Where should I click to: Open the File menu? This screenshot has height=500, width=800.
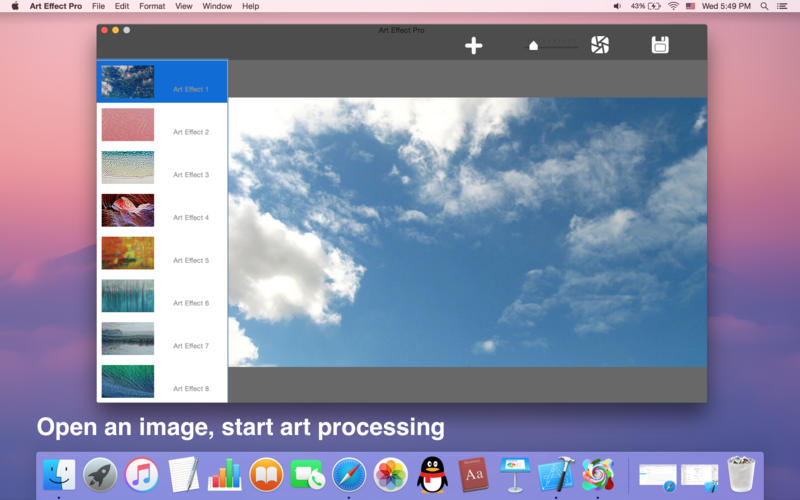[x=98, y=6]
